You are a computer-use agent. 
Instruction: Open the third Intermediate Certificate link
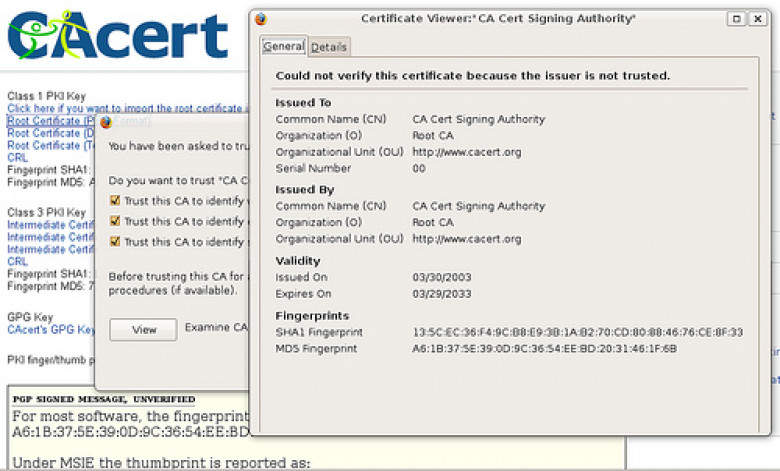coord(50,249)
